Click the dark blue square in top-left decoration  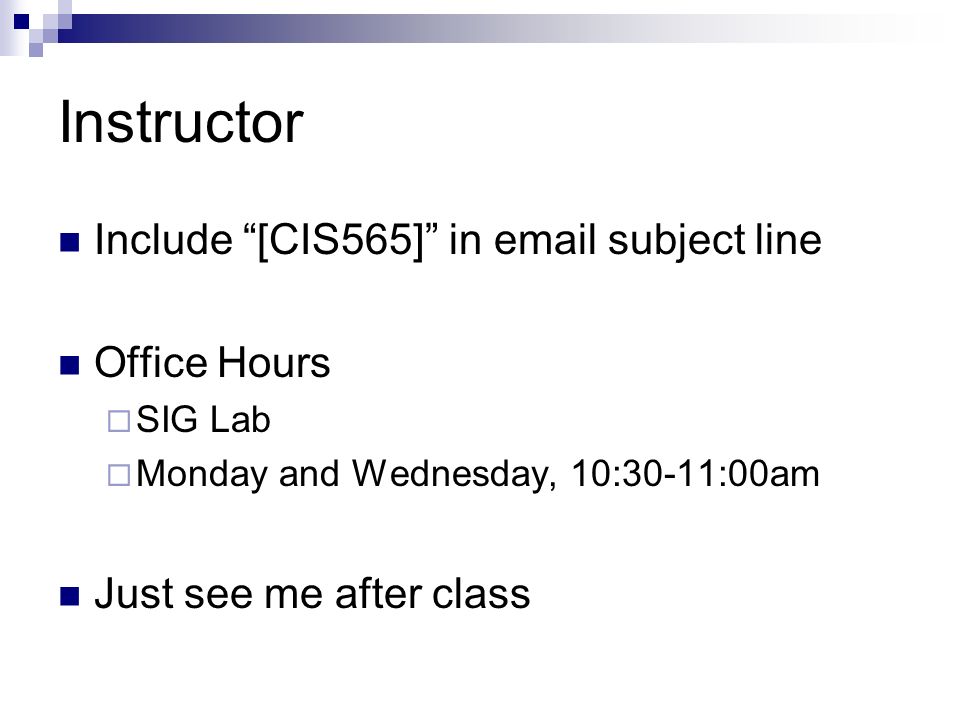(x=21, y=22)
